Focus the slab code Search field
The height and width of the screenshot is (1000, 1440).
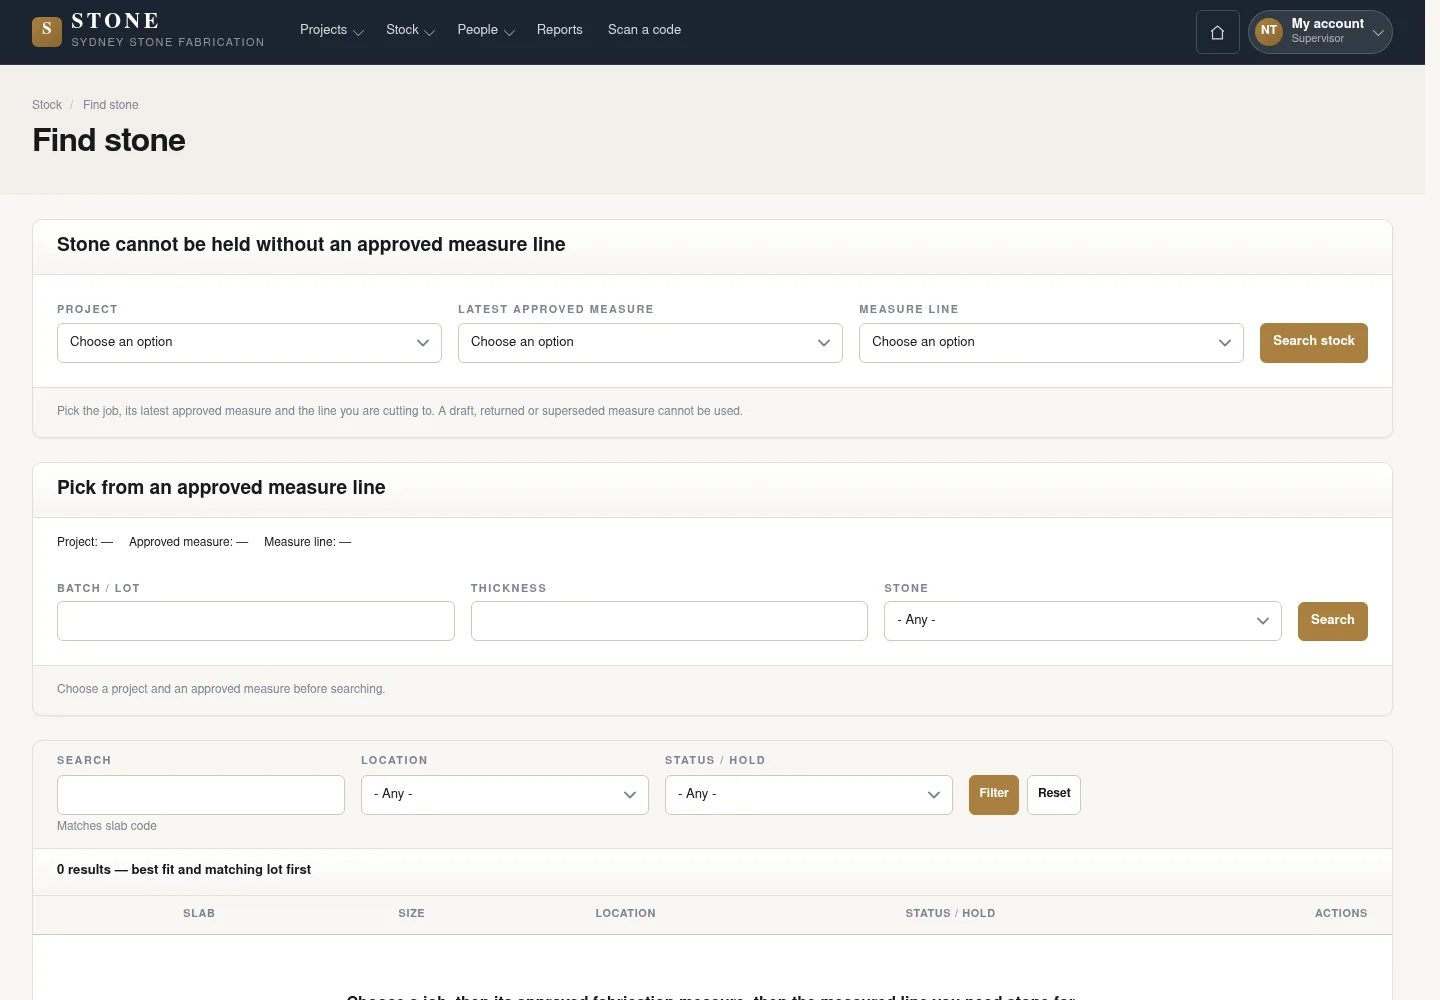pyautogui.click(x=201, y=795)
